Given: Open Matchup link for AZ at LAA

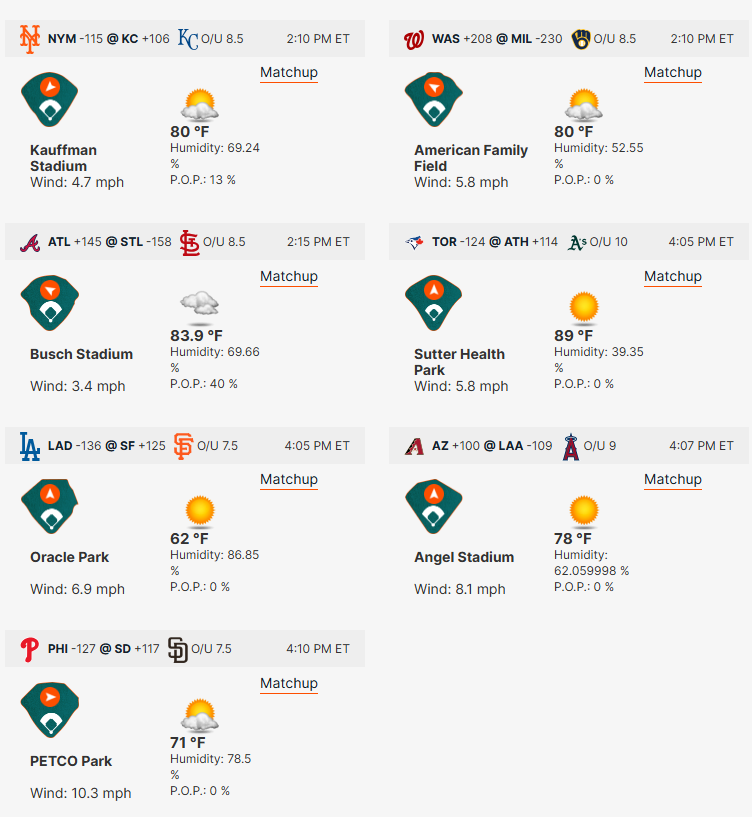Looking at the screenshot, I should (673, 479).
